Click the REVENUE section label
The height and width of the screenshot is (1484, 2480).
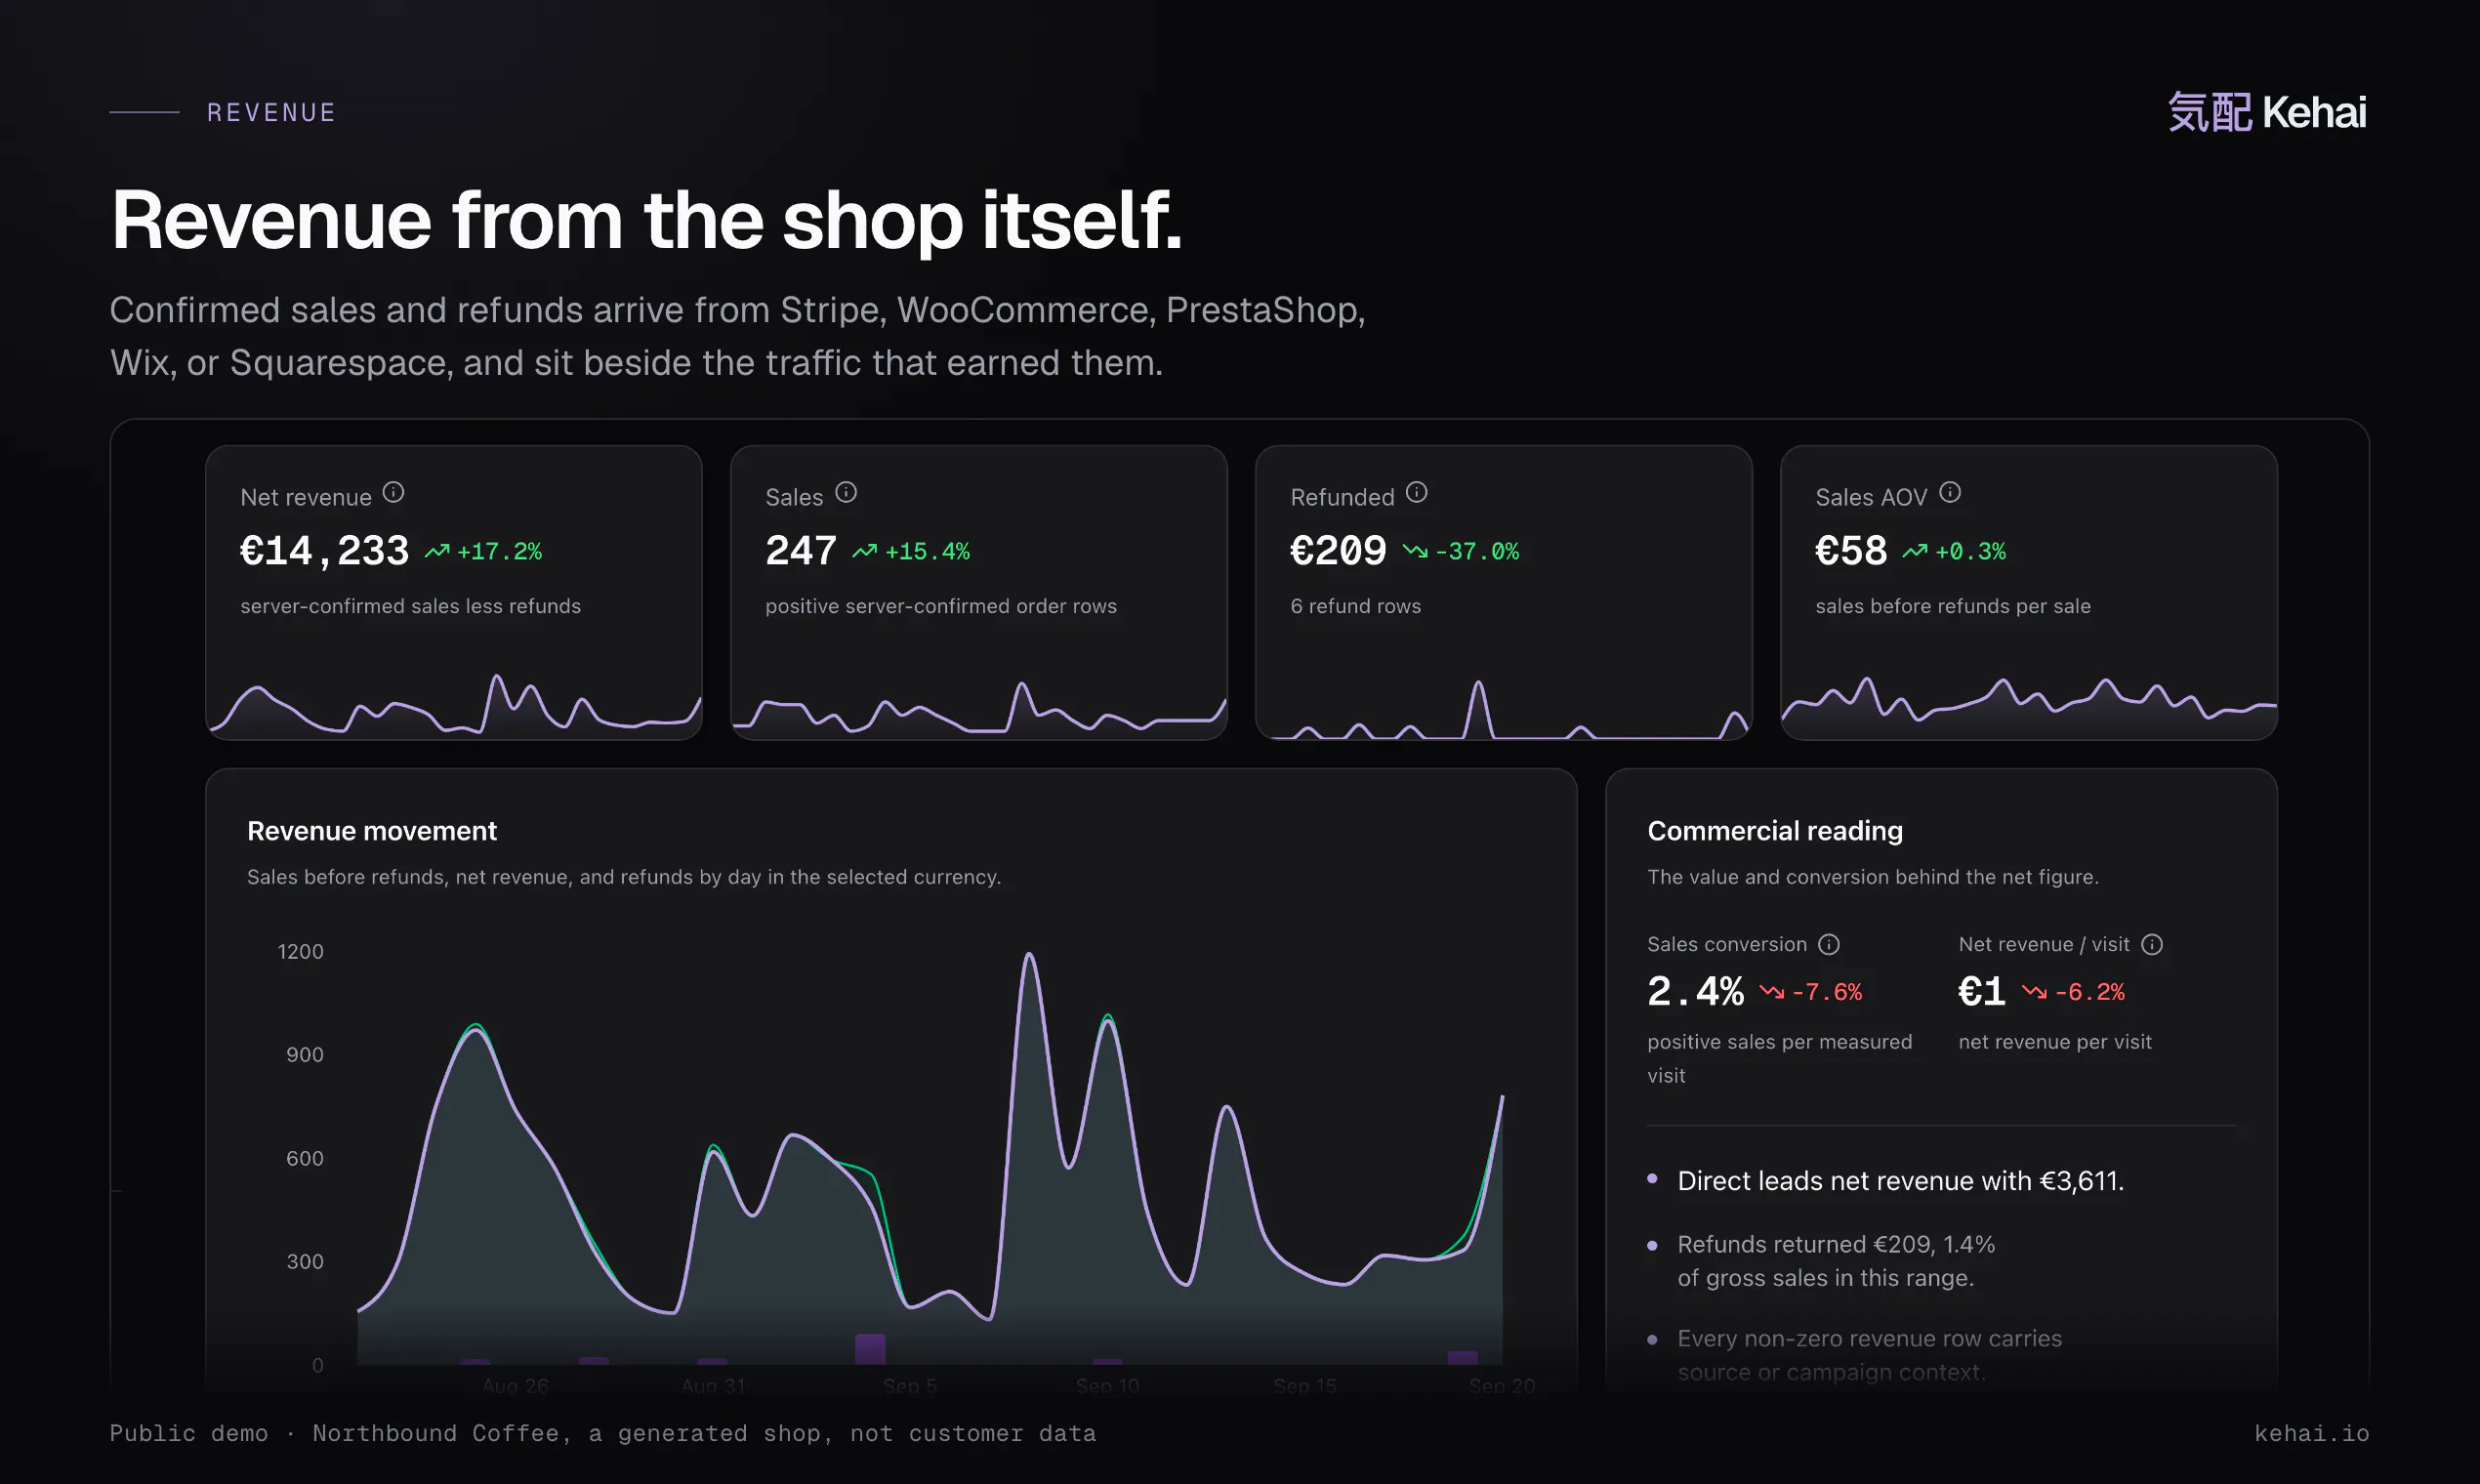(x=271, y=112)
